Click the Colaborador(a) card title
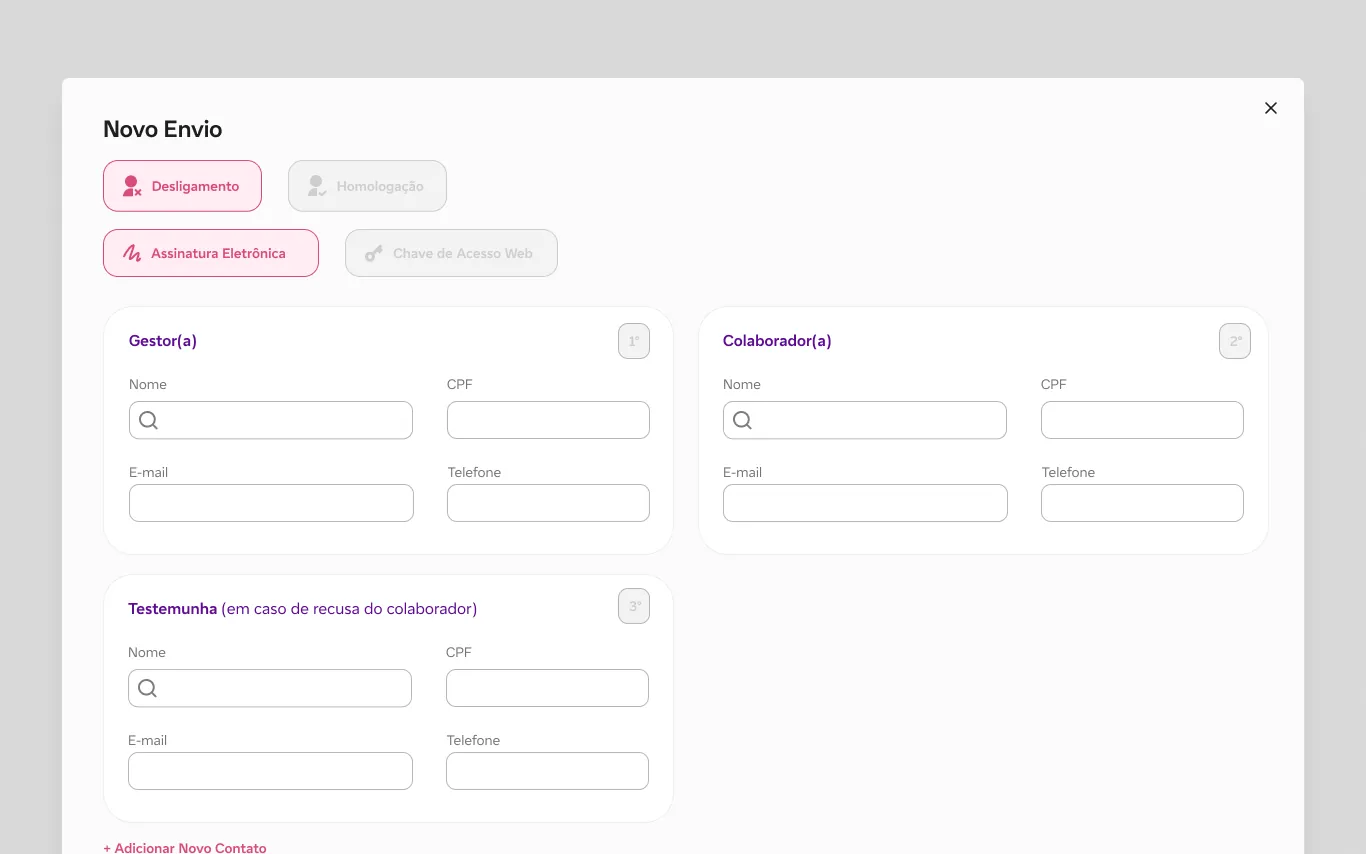This screenshot has height=854, width=1366. 777,341
